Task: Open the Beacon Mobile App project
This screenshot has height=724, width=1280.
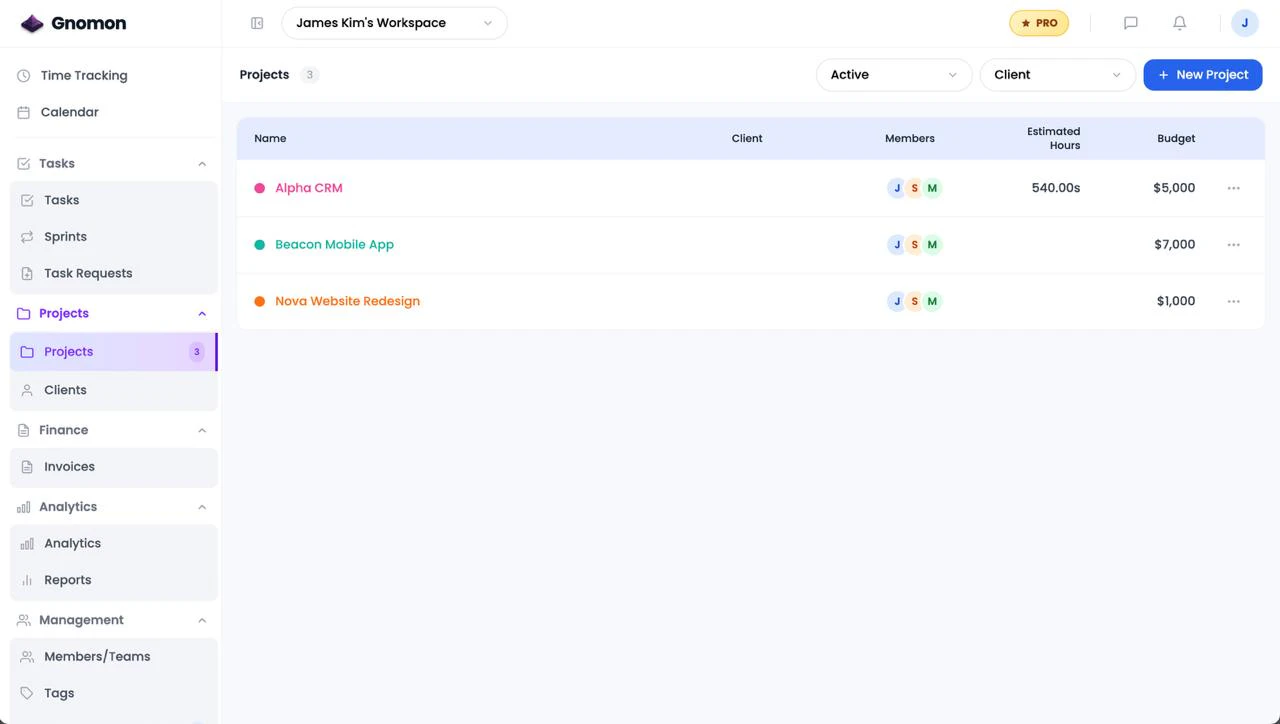Action: [335, 244]
